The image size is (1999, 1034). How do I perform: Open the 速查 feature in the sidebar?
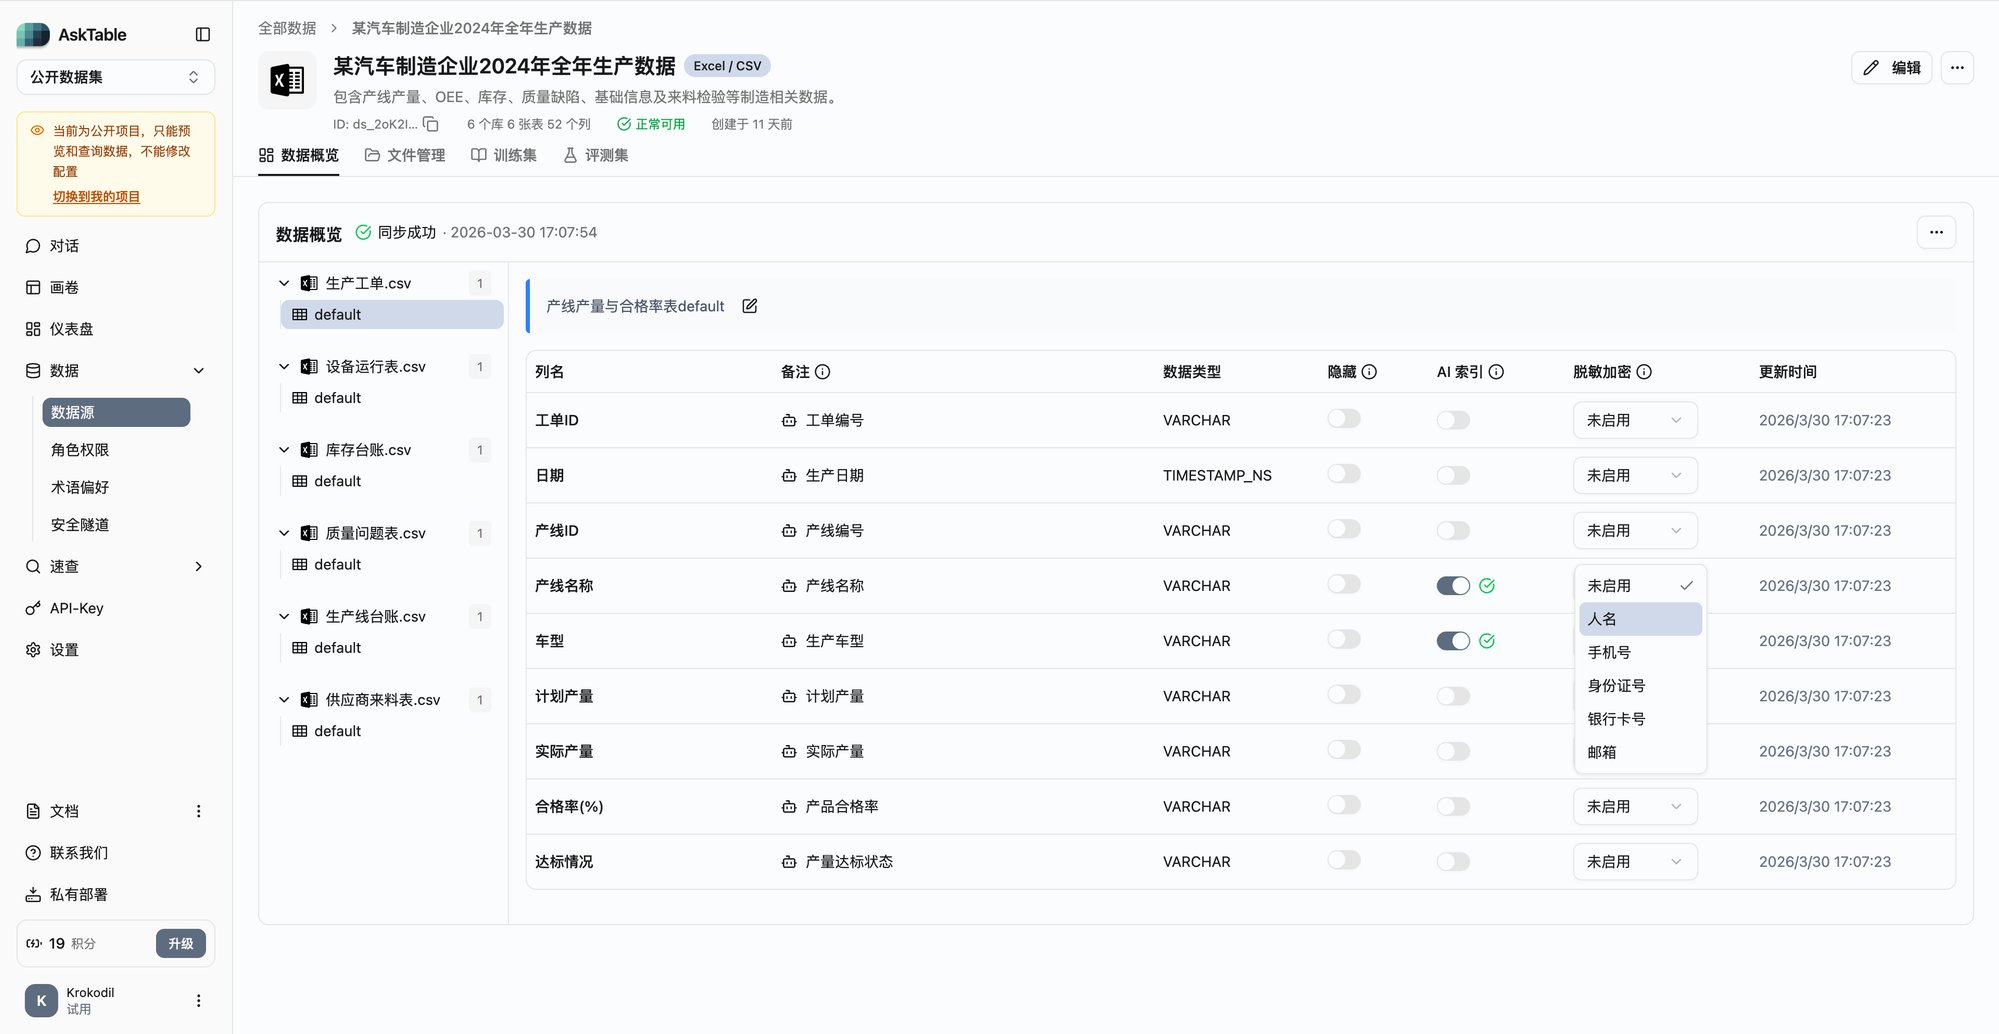click(62, 566)
